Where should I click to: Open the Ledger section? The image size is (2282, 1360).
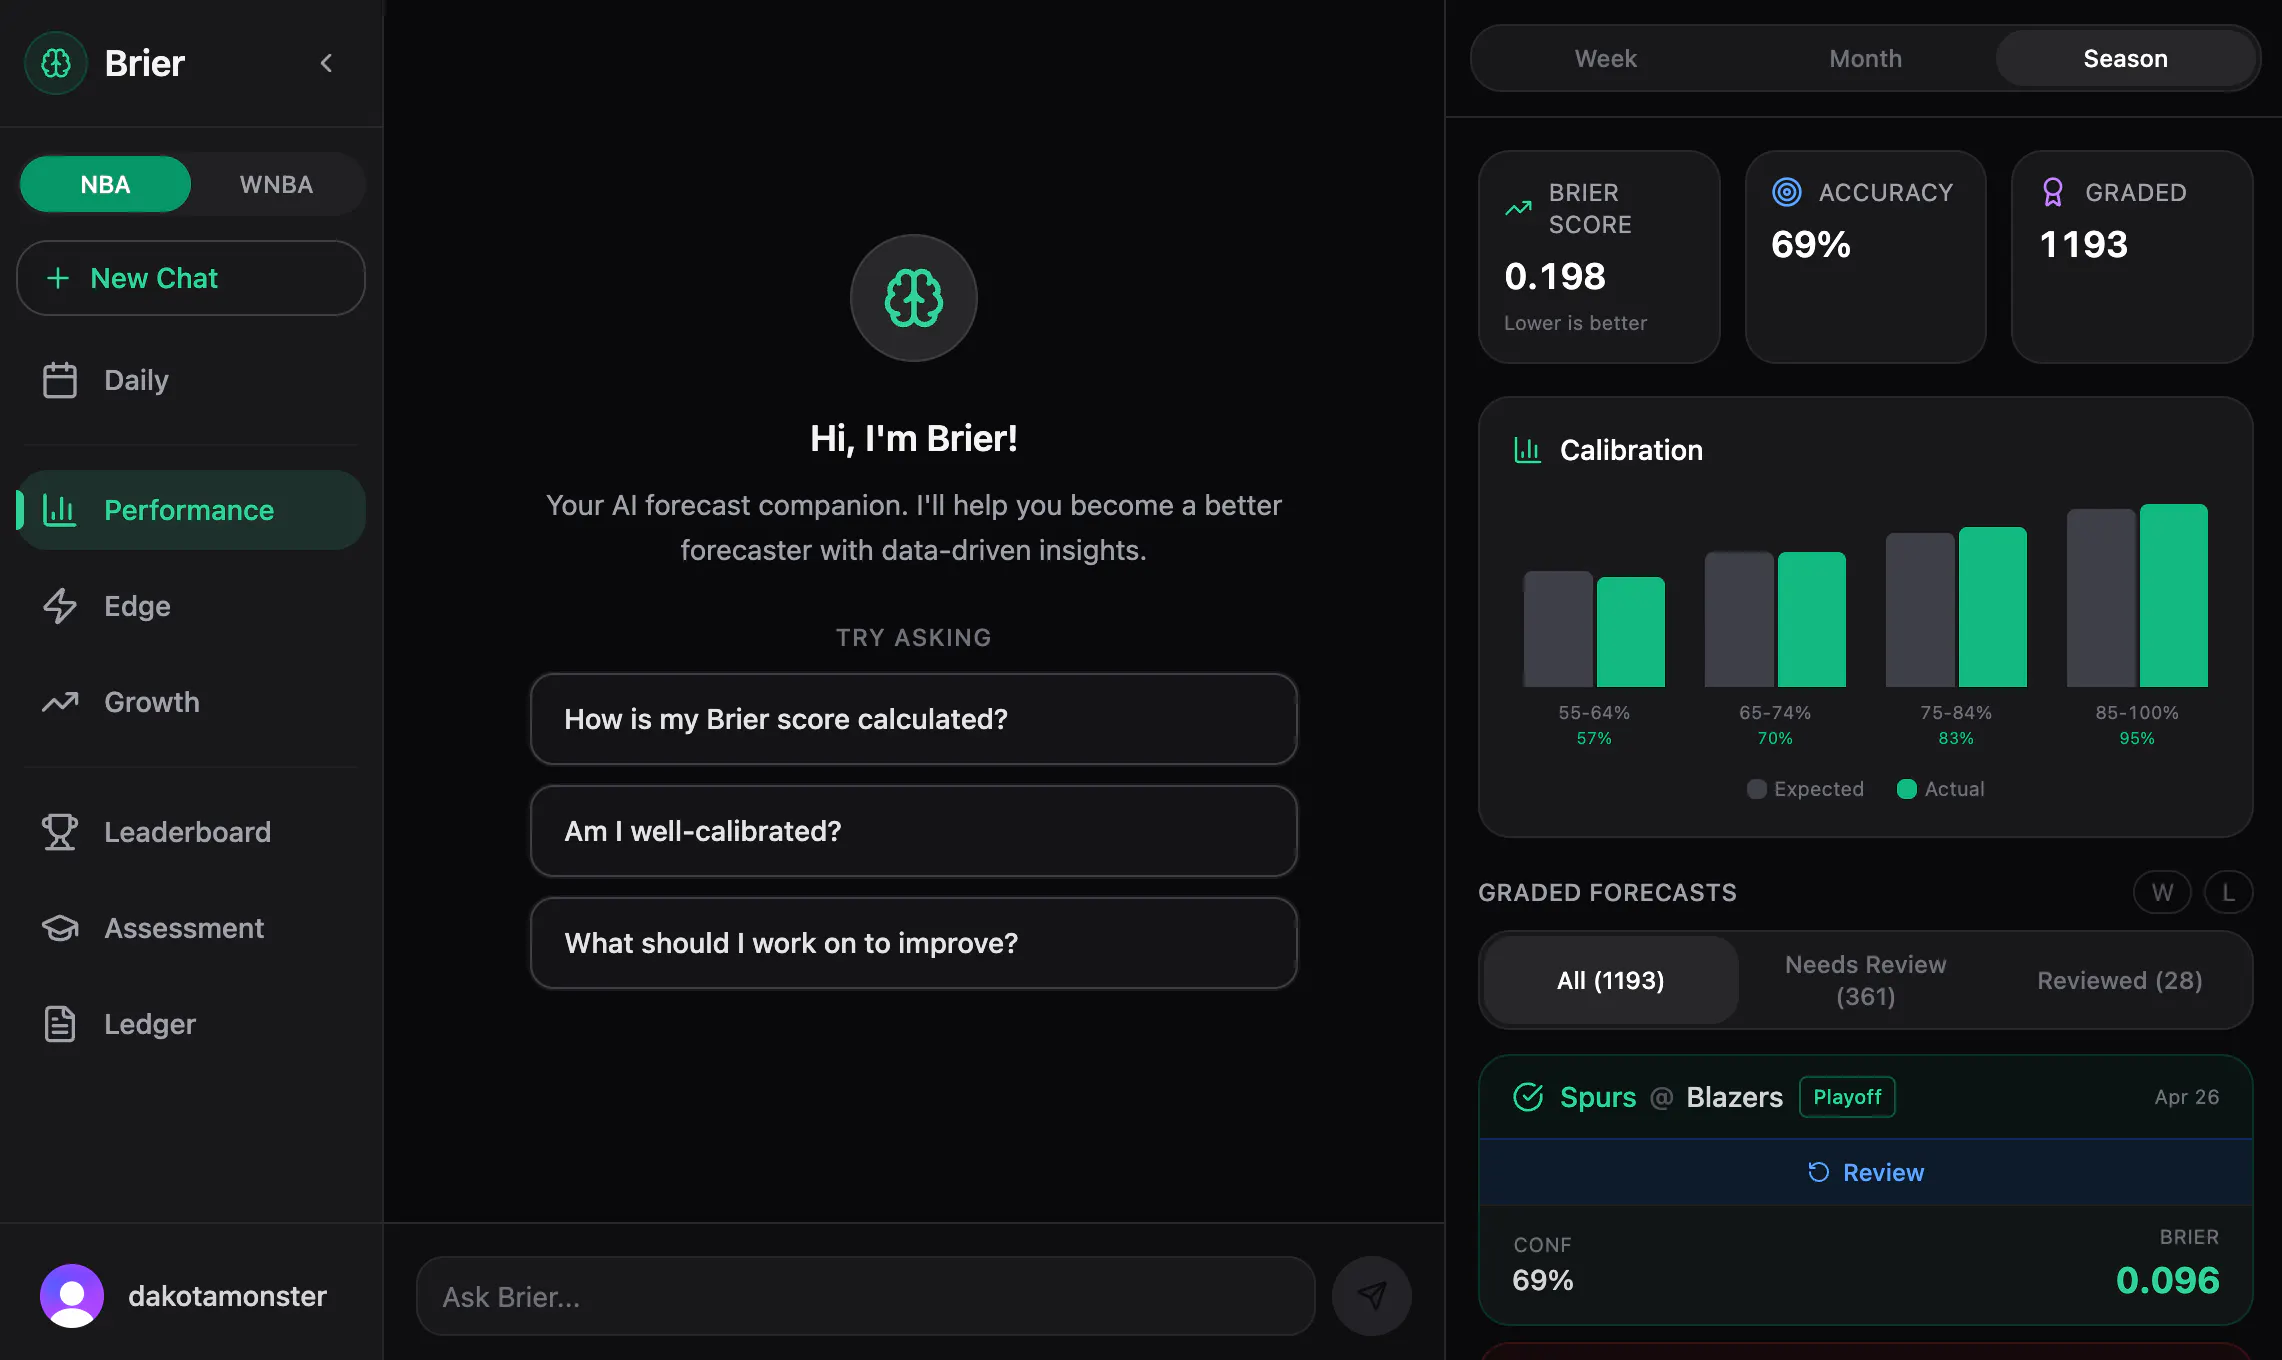tap(191, 1024)
